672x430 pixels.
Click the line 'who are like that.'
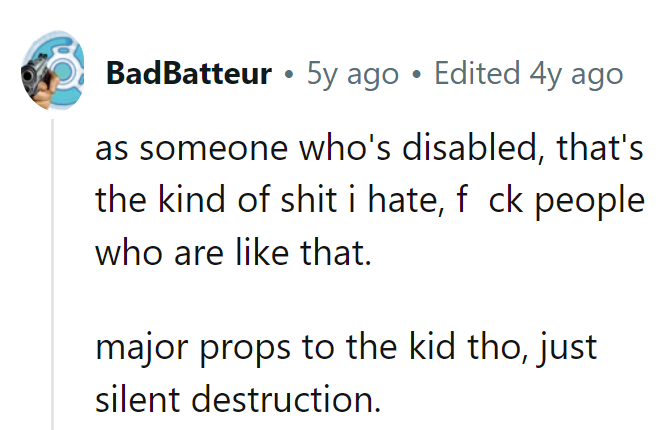click(233, 253)
